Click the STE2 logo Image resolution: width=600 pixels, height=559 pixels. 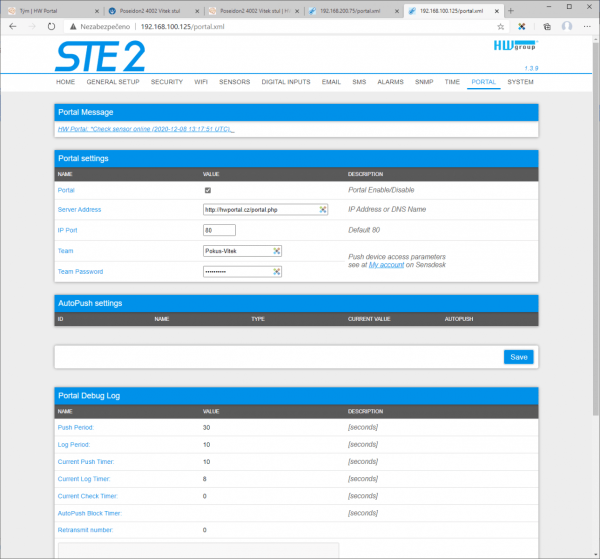coord(101,55)
